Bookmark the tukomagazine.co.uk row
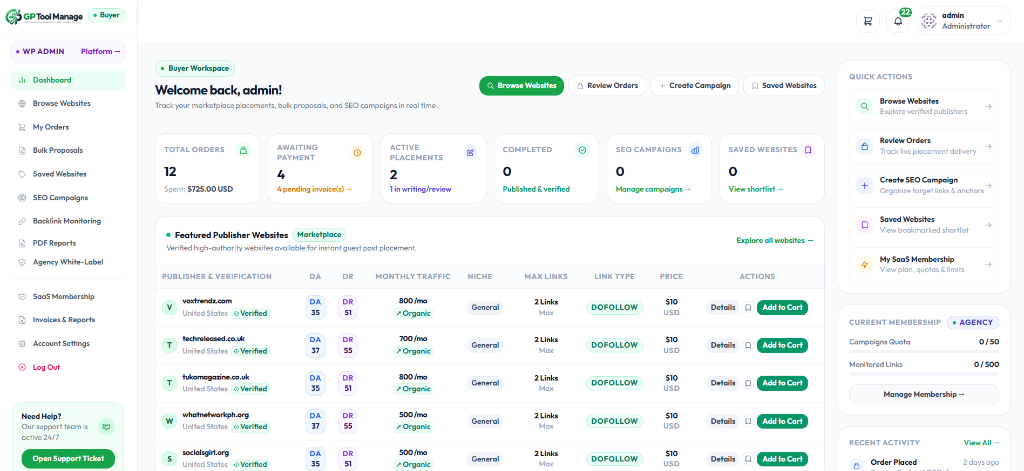Image resolution: width=1024 pixels, height=471 pixels. tap(748, 383)
